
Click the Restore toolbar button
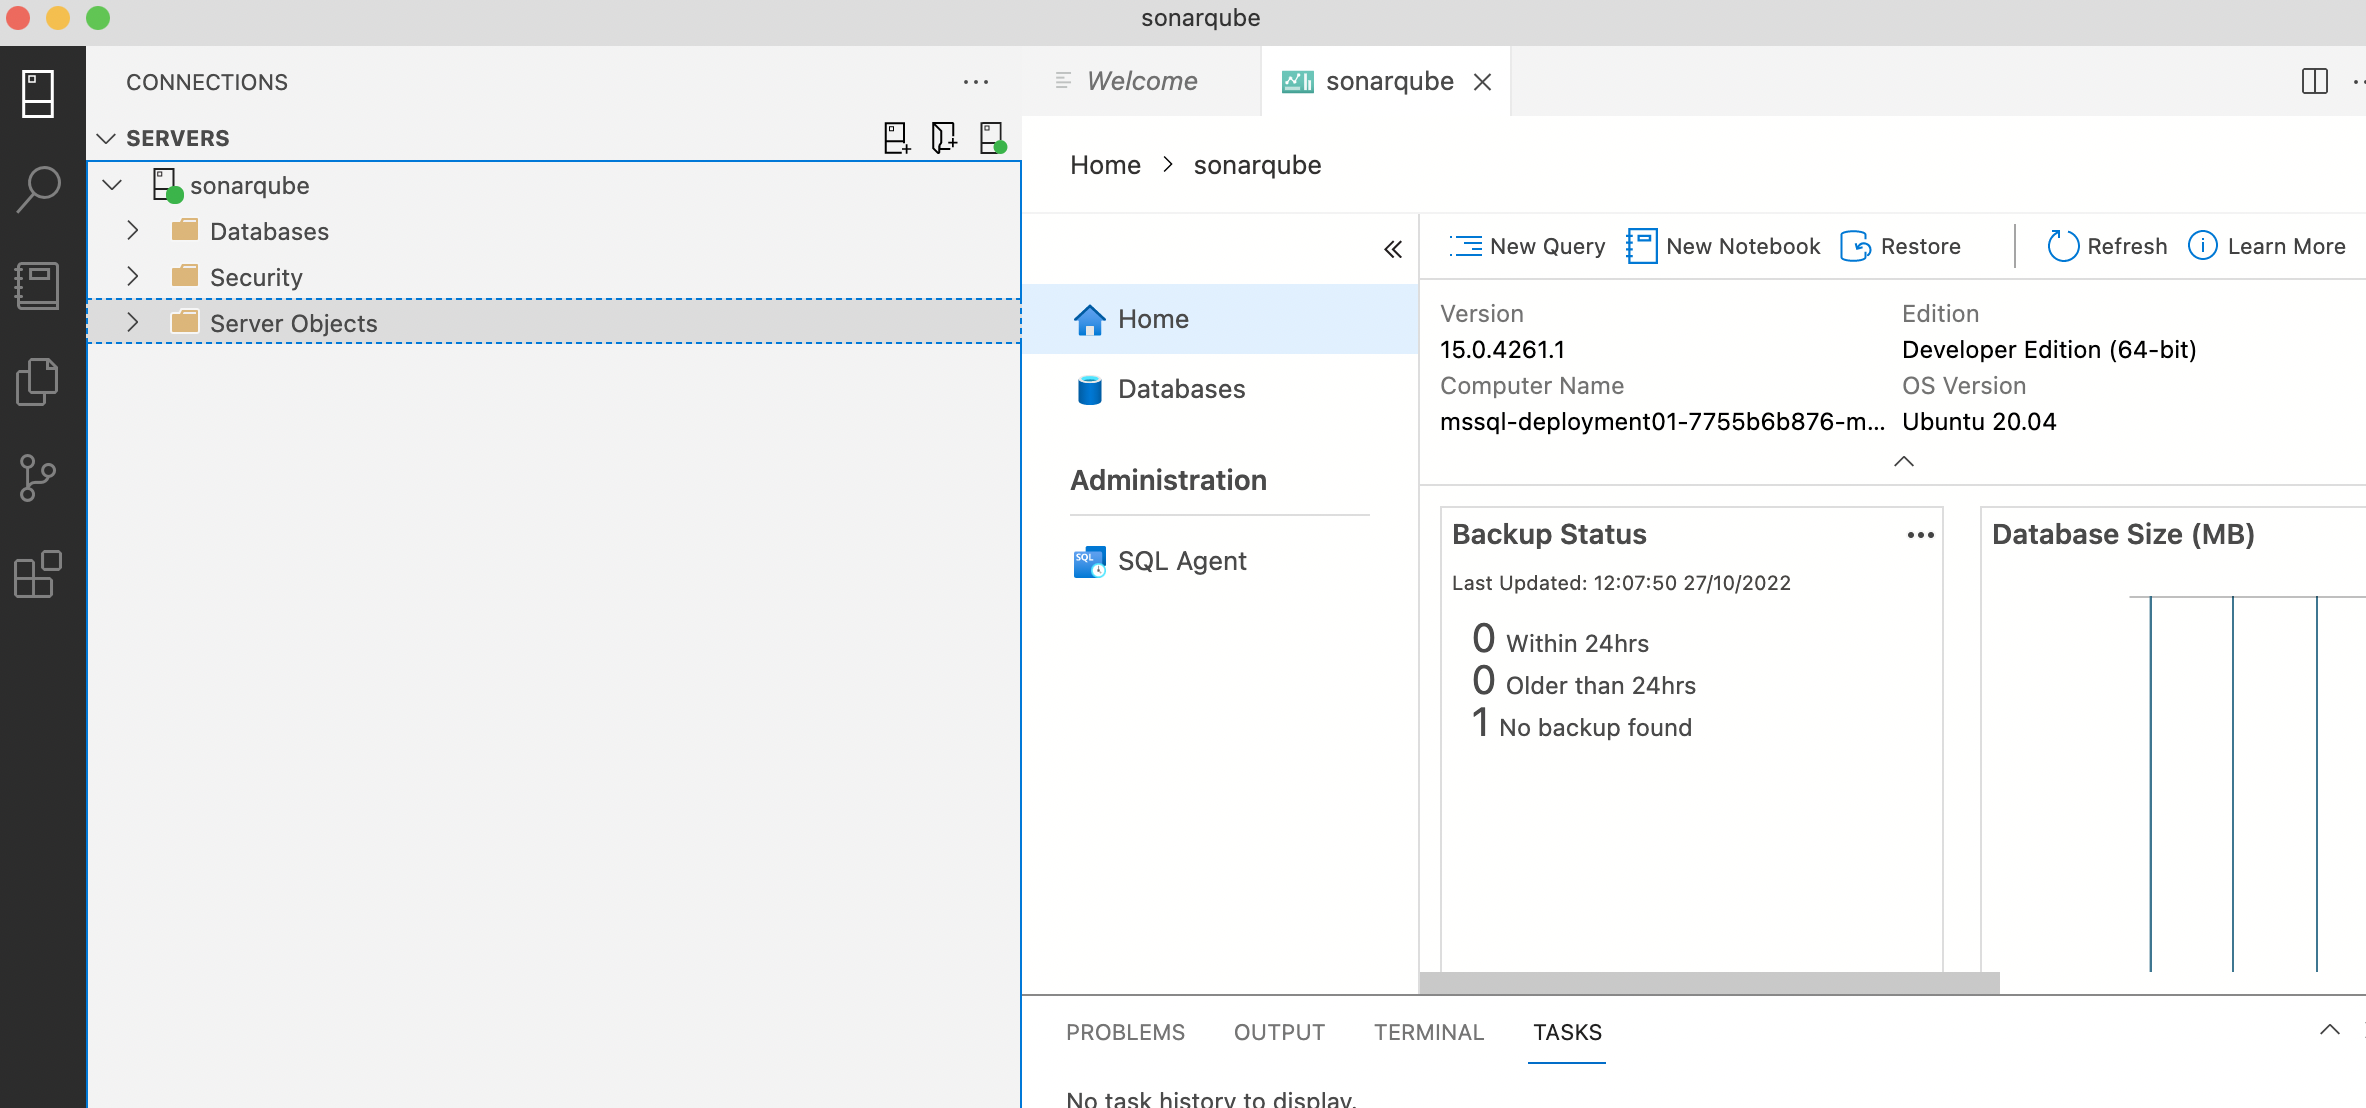click(1900, 246)
